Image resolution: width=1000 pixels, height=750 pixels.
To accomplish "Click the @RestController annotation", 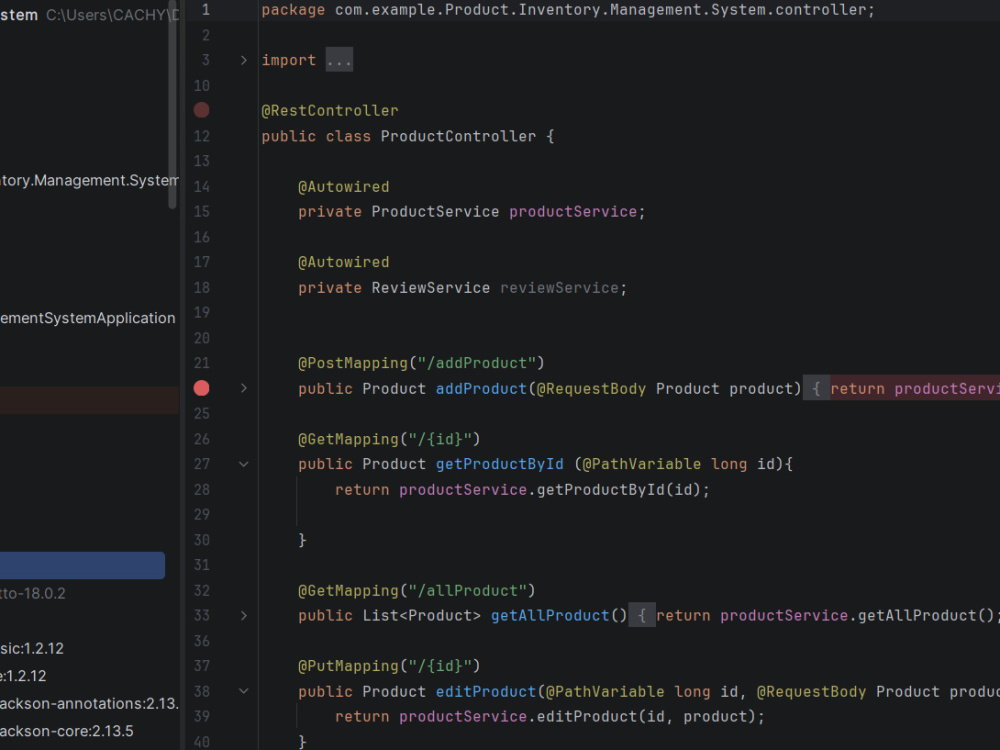I will tap(330, 110).
